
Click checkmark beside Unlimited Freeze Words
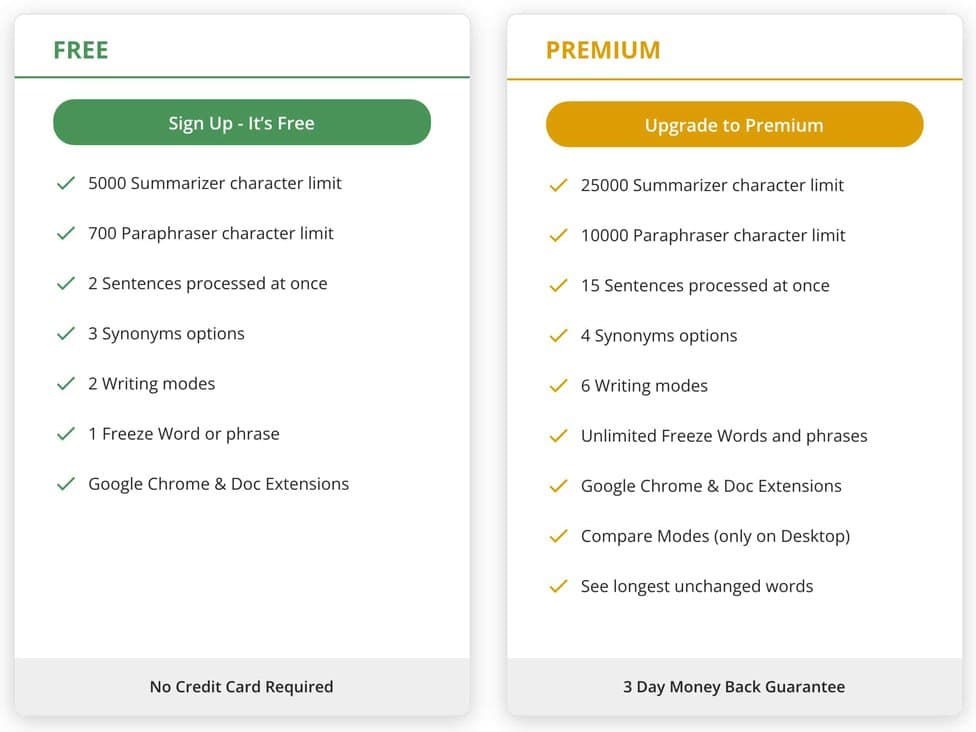point(559,436)
